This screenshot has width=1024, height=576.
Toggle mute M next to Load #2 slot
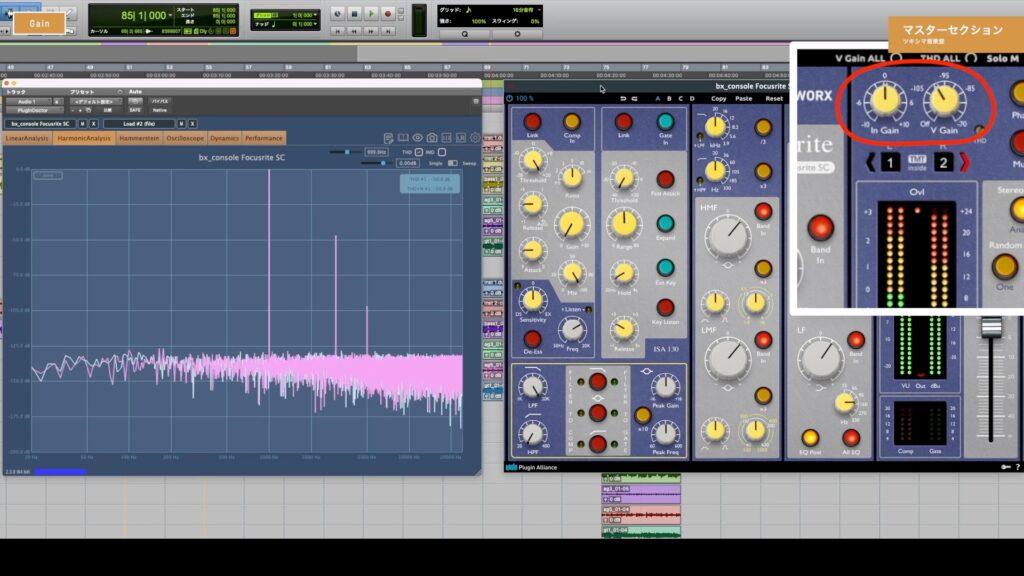pyautogui.click(x=182, y=123)
